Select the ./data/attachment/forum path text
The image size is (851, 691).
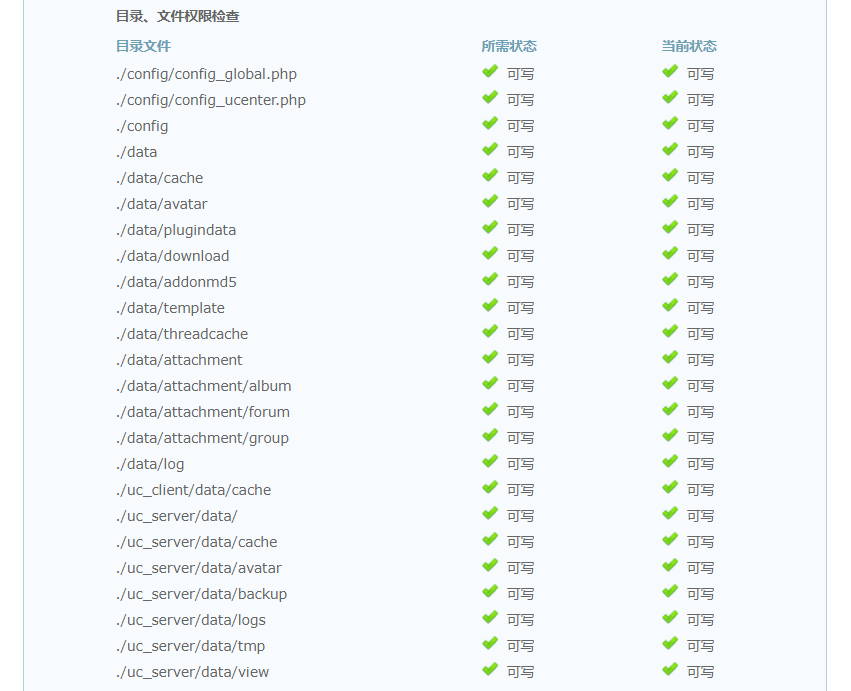(x=203, y=412)
